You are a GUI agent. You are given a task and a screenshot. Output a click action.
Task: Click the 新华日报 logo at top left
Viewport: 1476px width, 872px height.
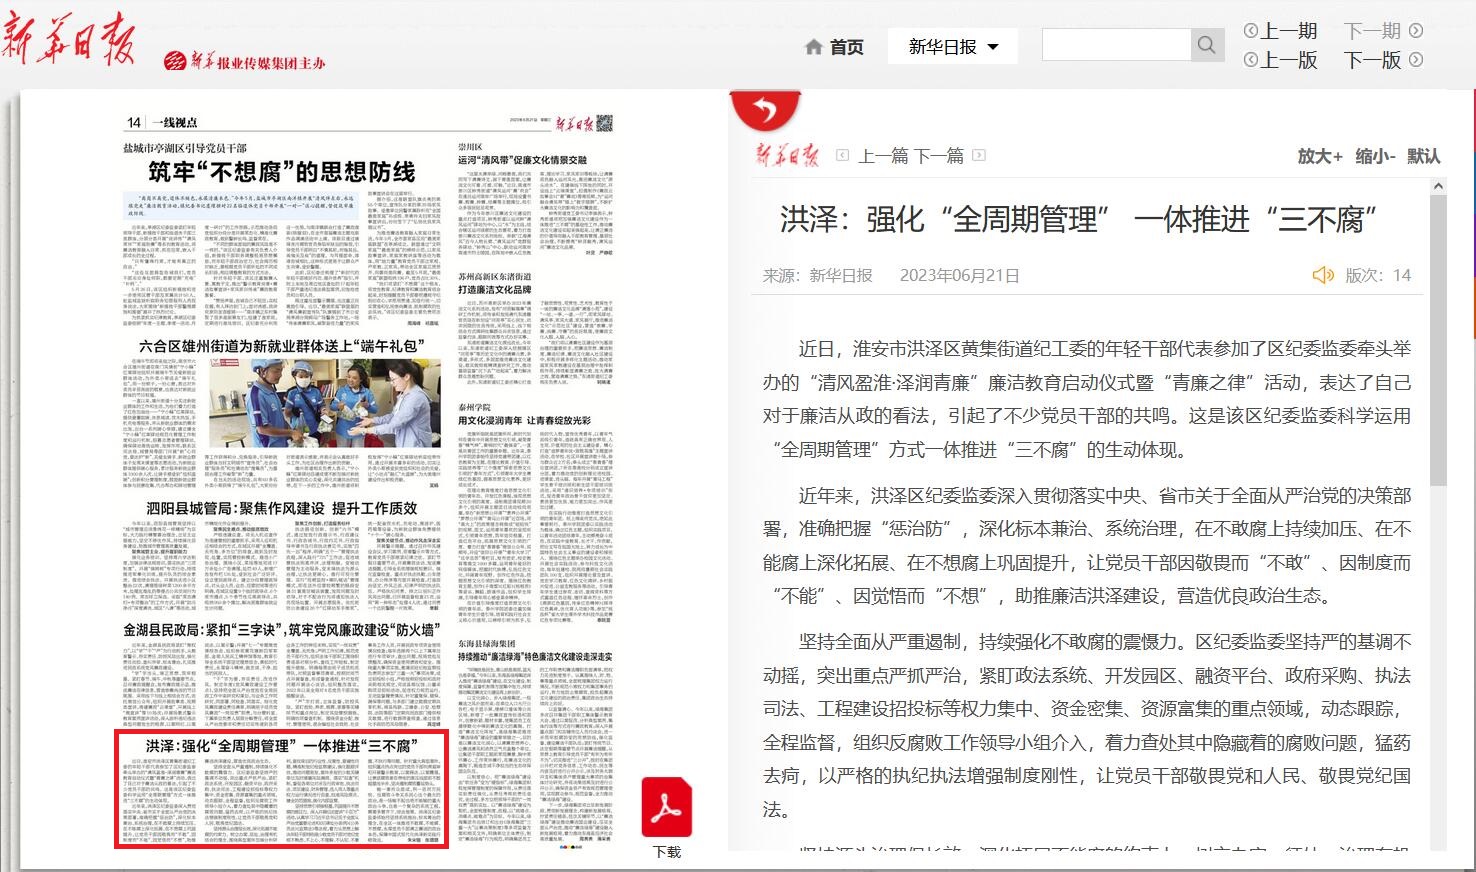(69, 40)
